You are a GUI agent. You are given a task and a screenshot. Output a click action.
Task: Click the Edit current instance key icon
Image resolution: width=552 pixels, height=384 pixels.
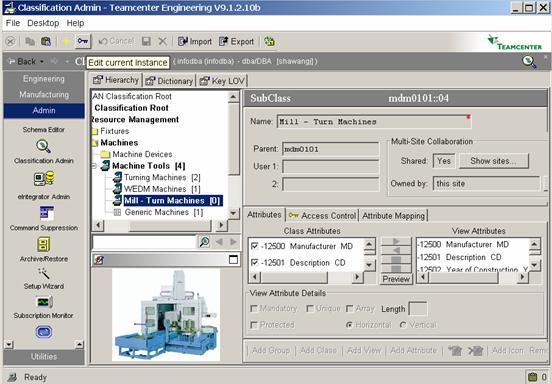[83, 41]
